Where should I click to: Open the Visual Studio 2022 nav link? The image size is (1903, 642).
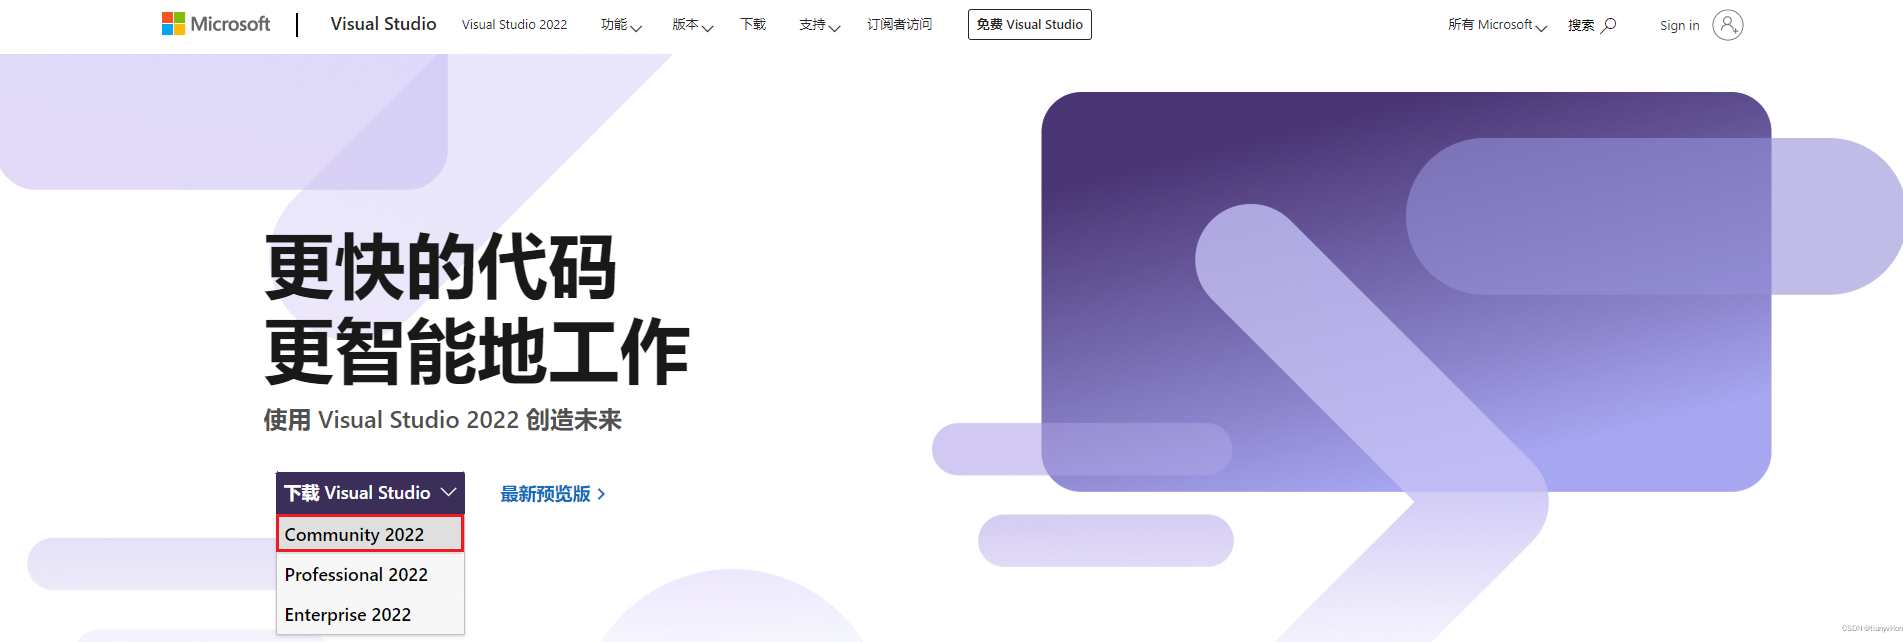click(x=514, y=25)
